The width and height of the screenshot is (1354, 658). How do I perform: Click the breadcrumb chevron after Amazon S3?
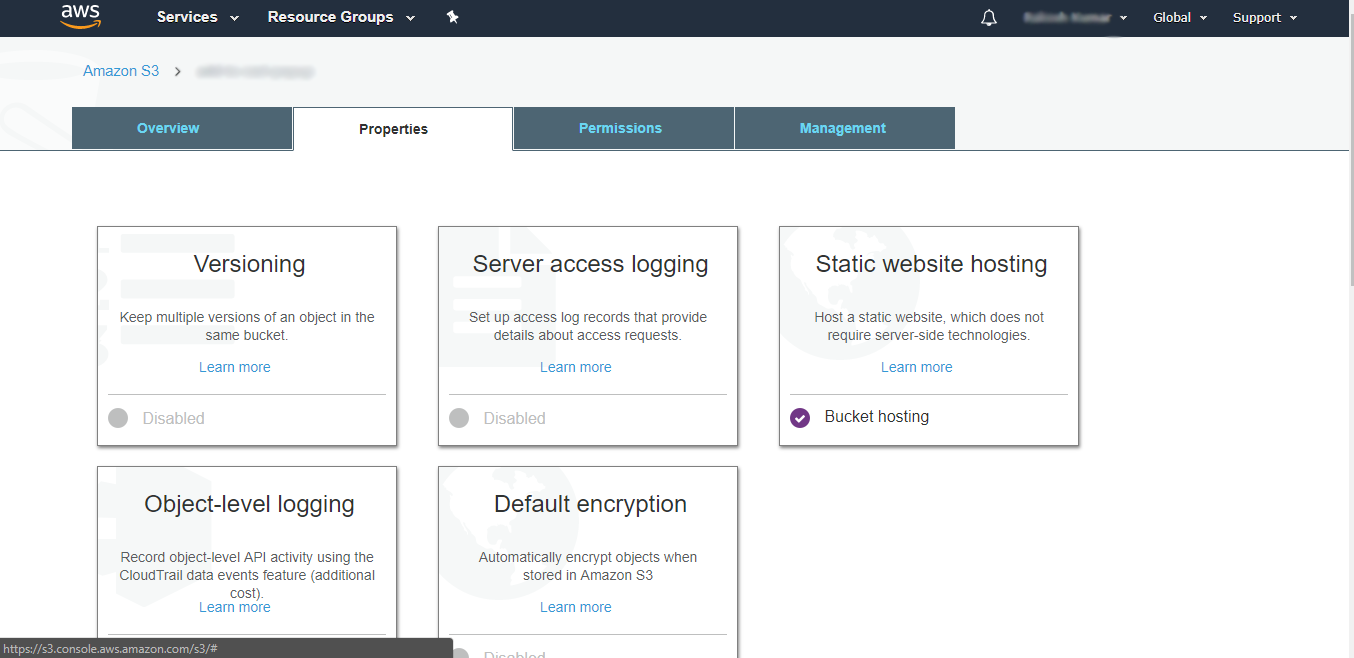(178, 71)
